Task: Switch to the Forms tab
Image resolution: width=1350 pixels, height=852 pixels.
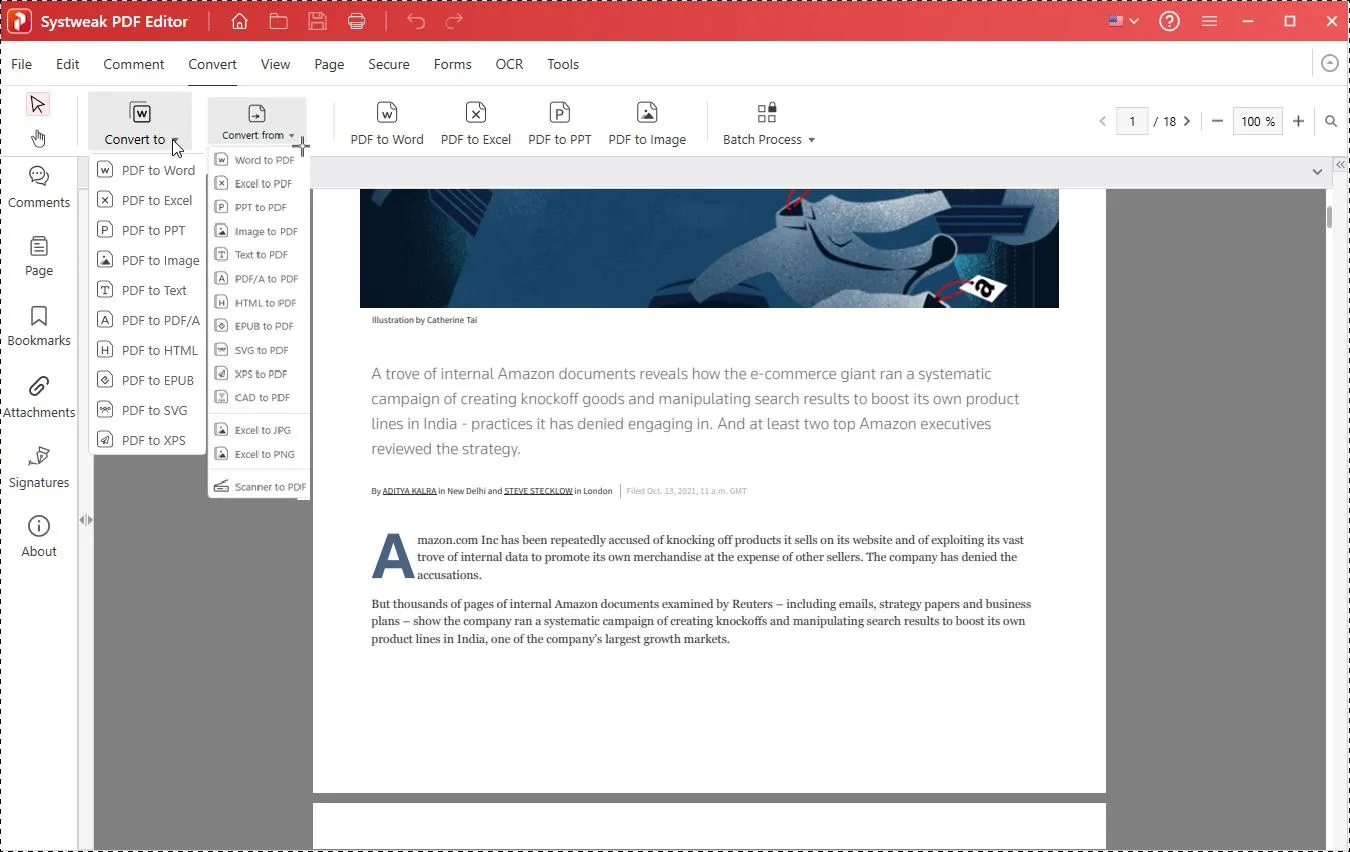Action: [x=452, y=64]
